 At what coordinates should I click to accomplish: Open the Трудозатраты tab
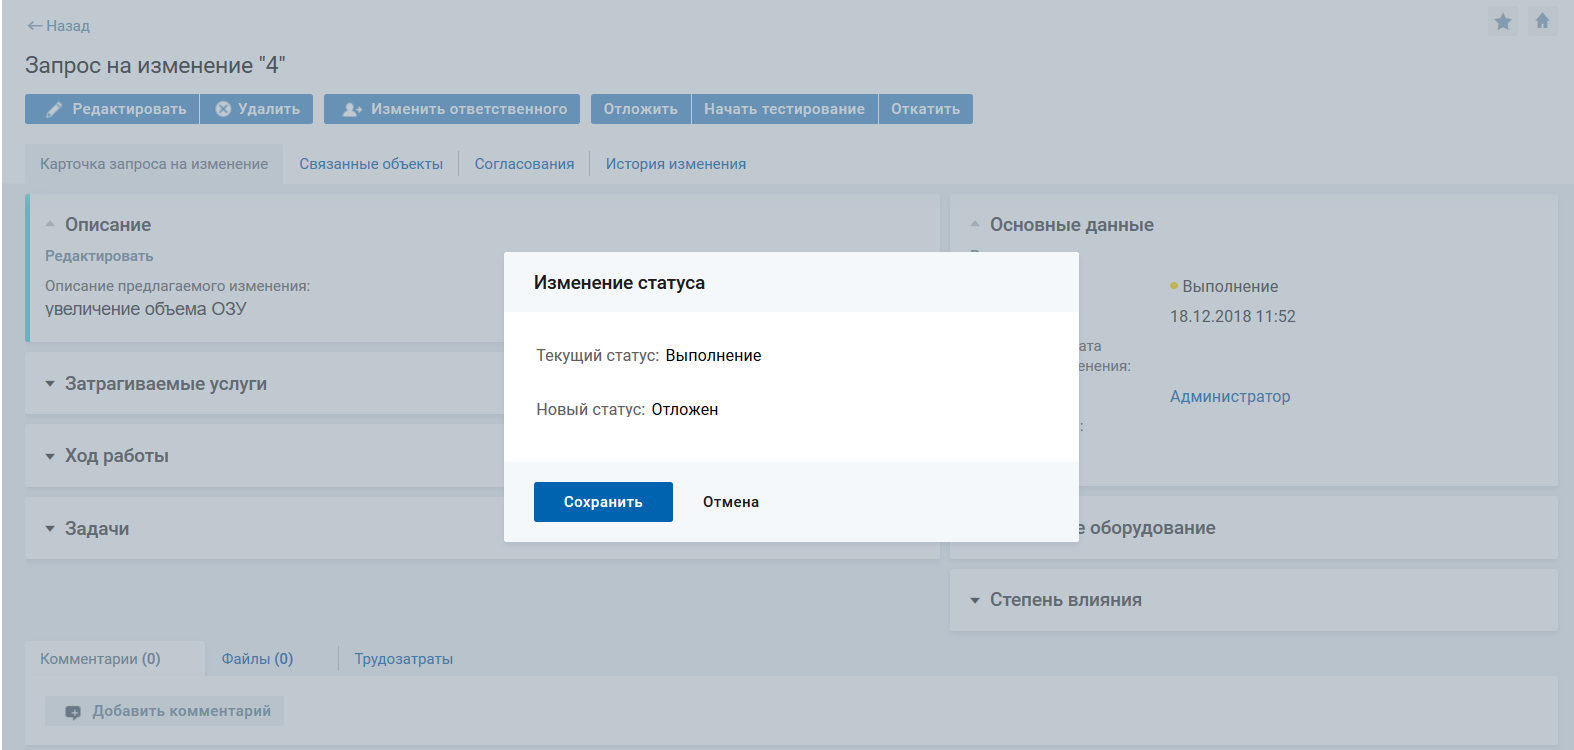(x=404, y=659)
